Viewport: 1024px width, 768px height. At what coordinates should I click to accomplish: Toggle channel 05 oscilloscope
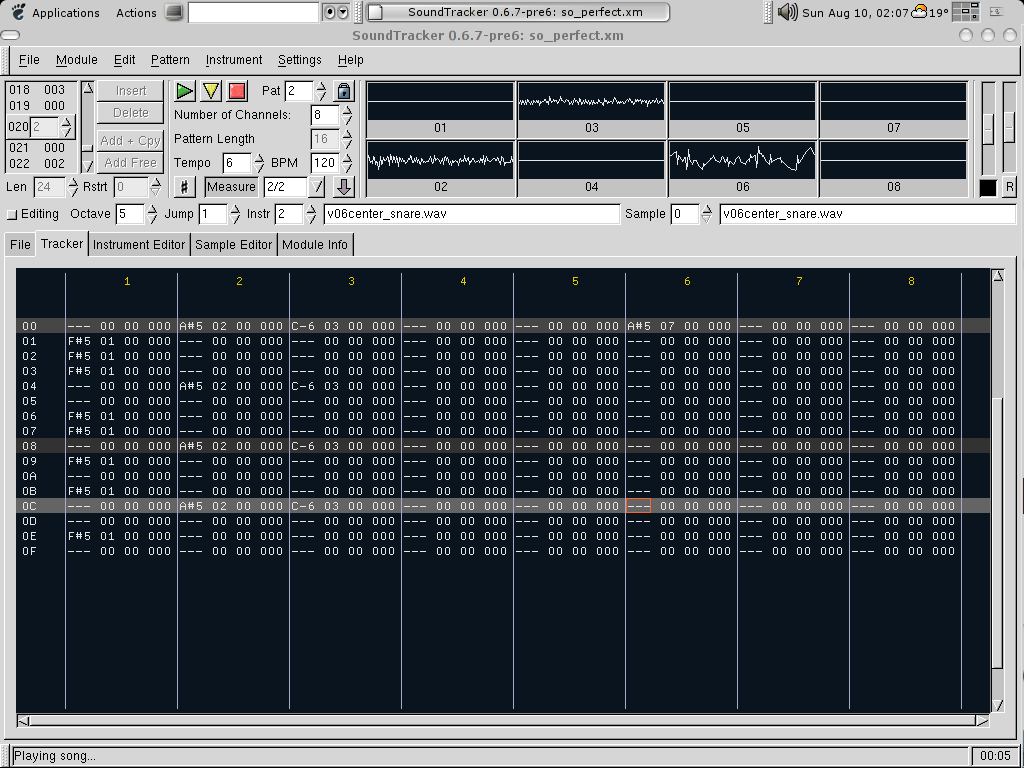click(x=743, y=109)
